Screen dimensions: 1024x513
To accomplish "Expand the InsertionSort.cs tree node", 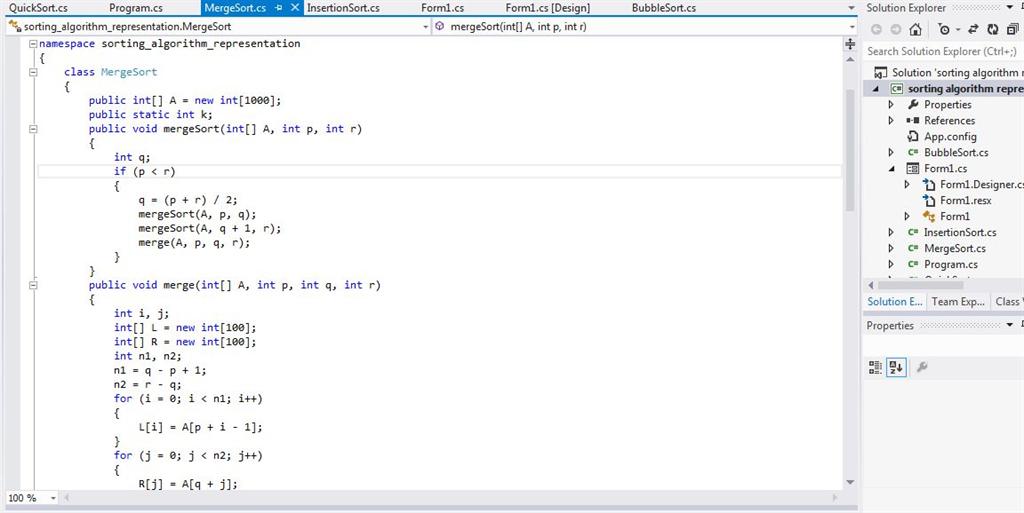I will coord(891,232).
